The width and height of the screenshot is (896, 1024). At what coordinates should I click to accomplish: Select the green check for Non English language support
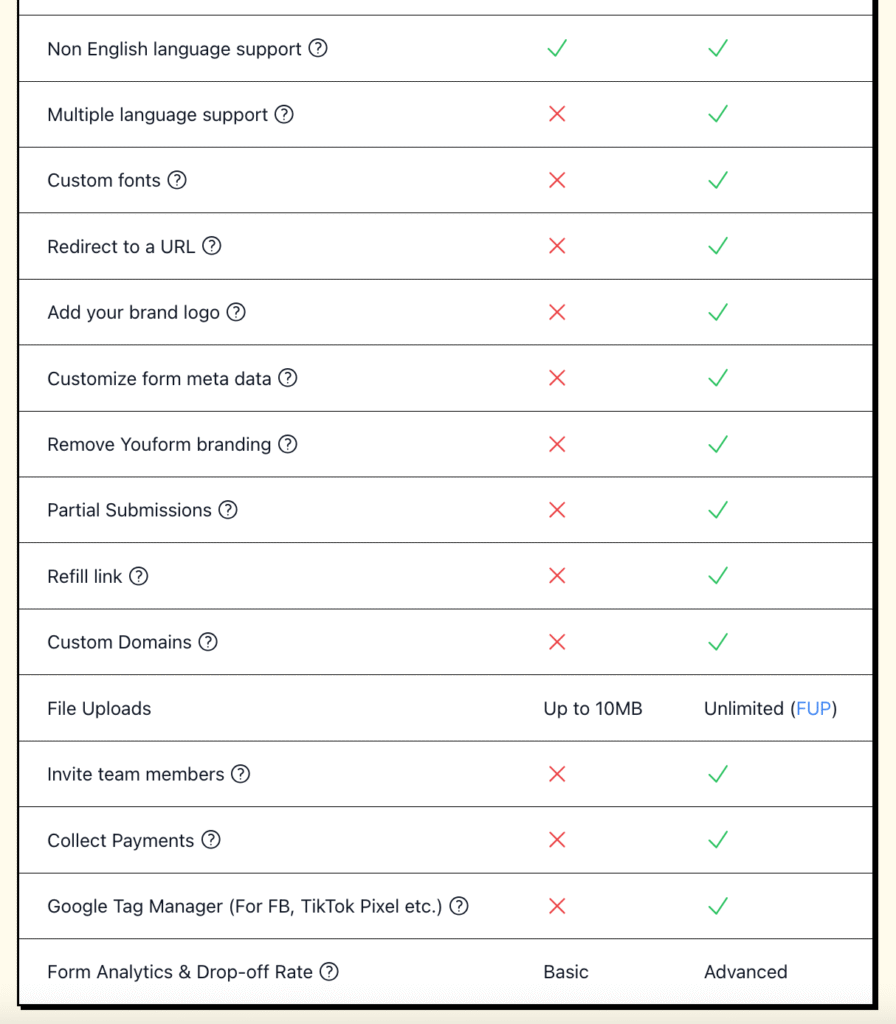557,48
